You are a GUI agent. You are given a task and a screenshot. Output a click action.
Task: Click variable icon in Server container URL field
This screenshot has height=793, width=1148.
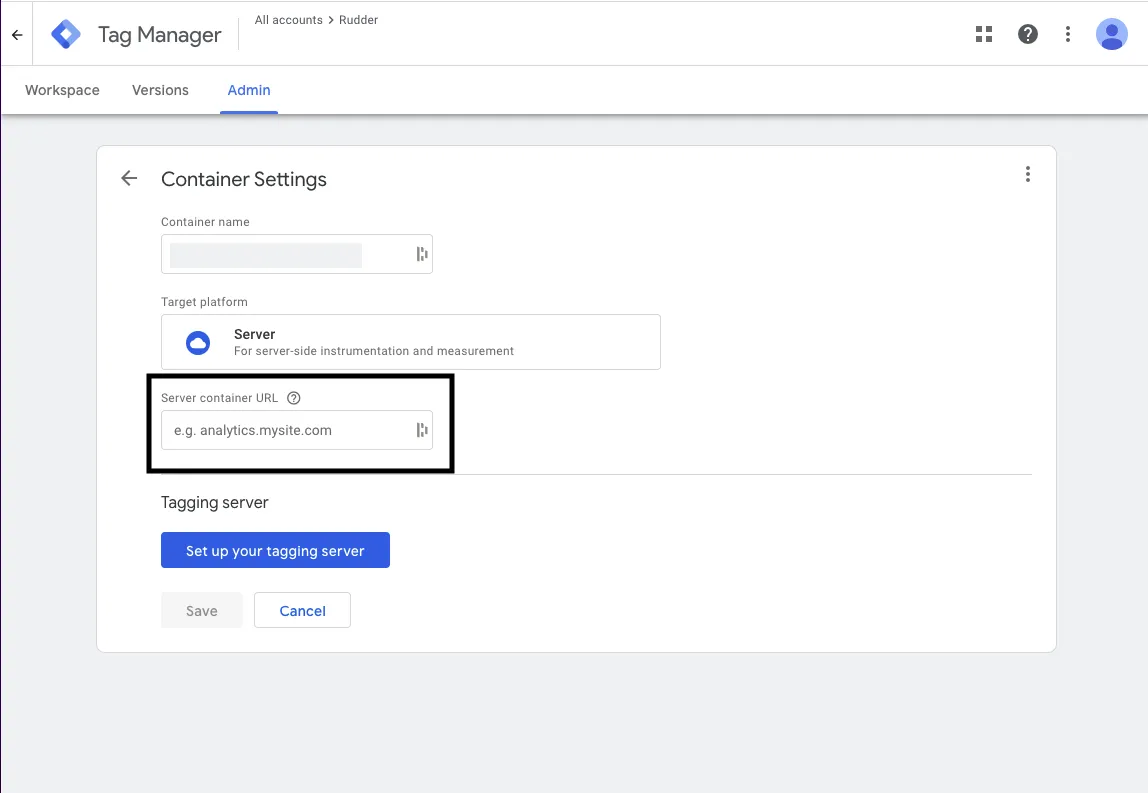422,430
